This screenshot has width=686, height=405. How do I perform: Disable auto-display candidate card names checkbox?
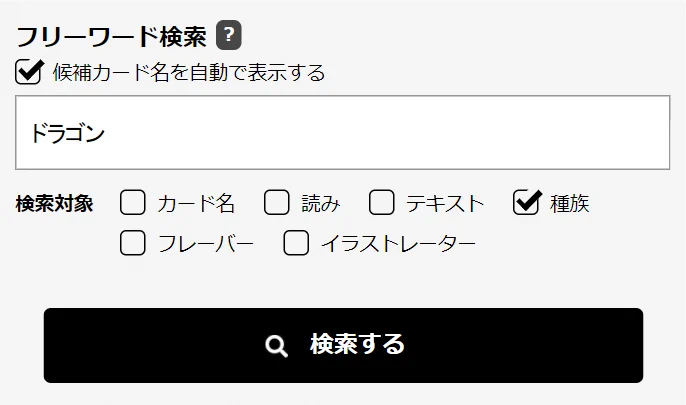tap(28, 71)
